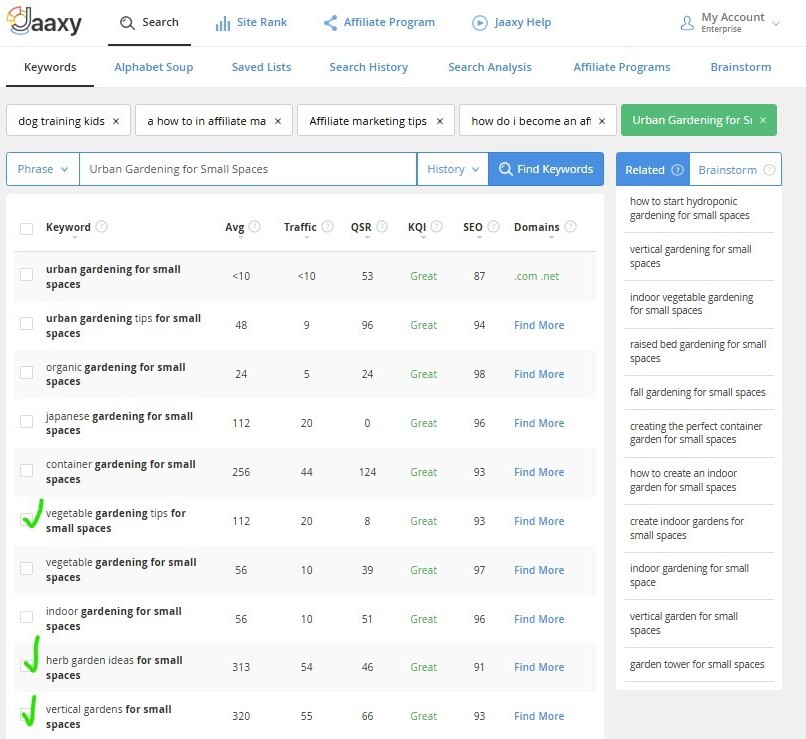Image resolution: width=806 pixels, height=739 pixels.
Task: Open related 'fall gardening for small spaces'
Action: 698,393
